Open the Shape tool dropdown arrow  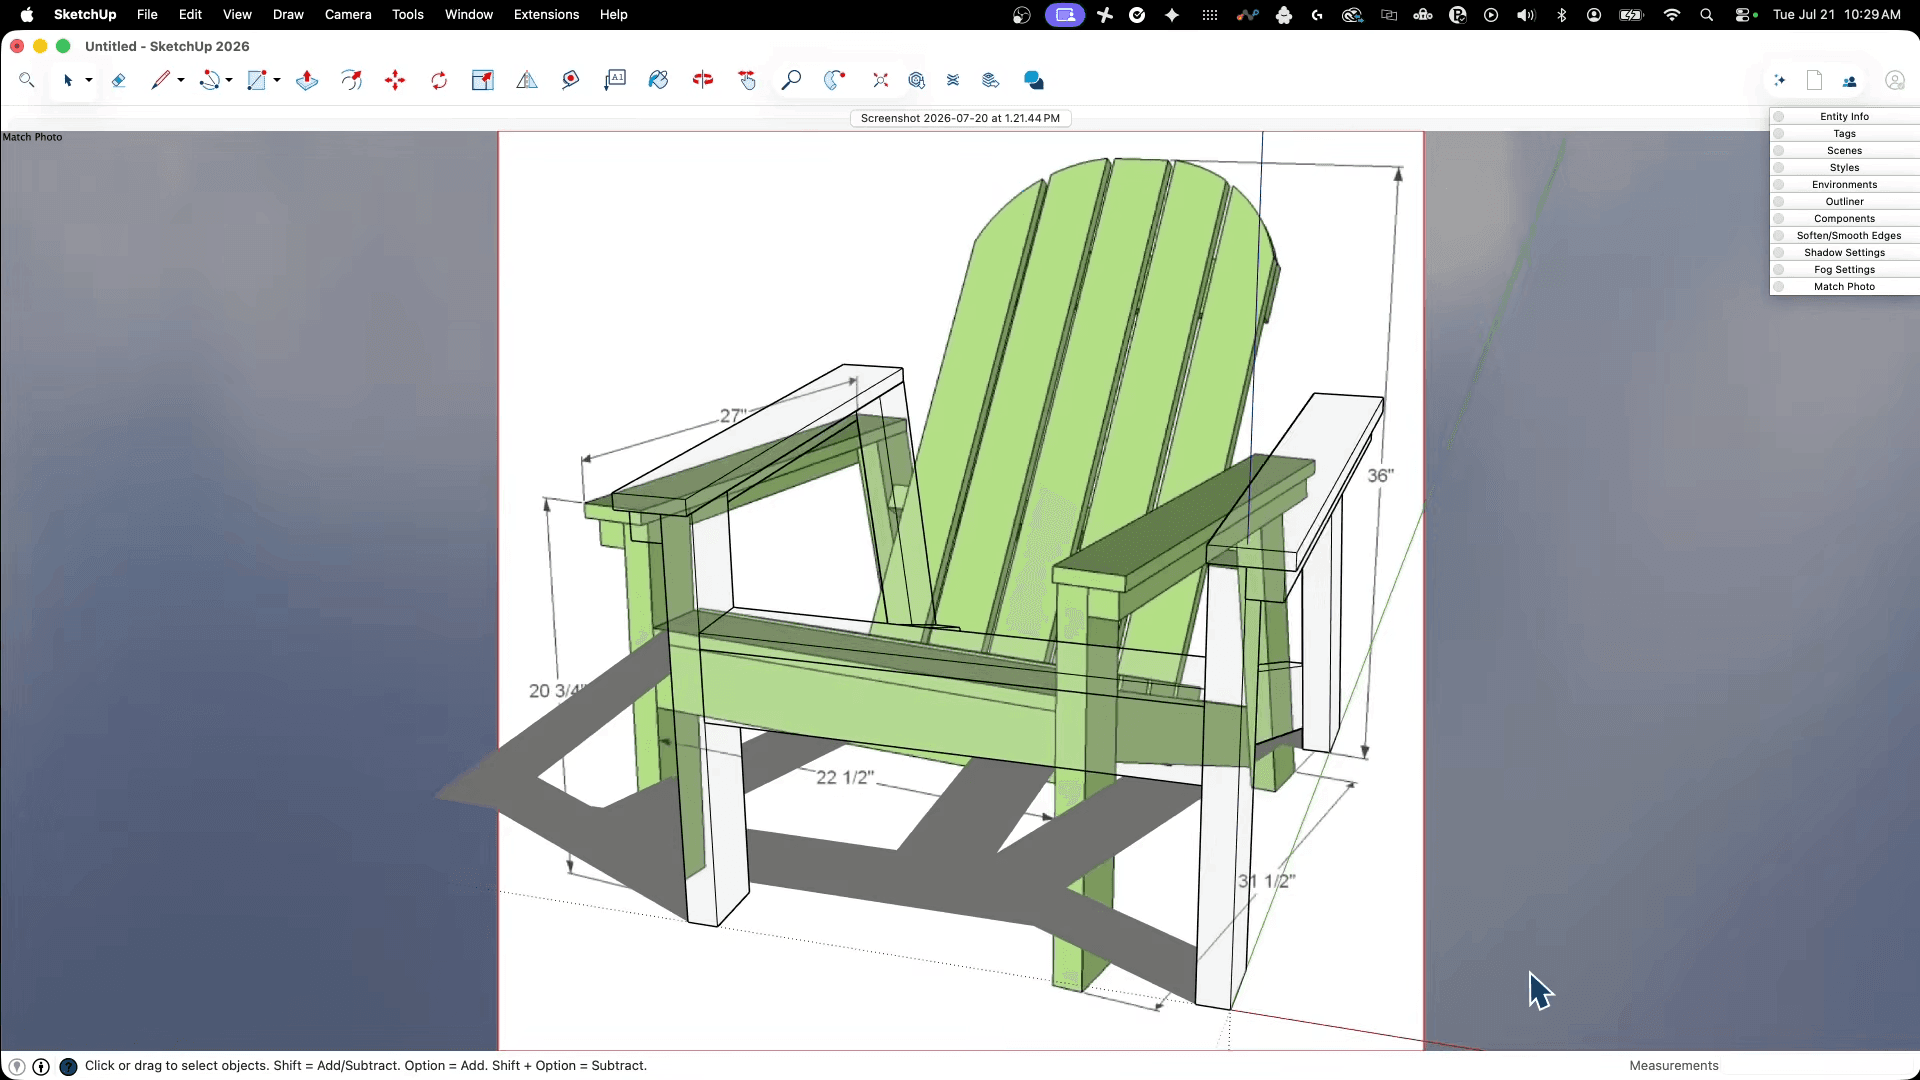coord(277,81)
